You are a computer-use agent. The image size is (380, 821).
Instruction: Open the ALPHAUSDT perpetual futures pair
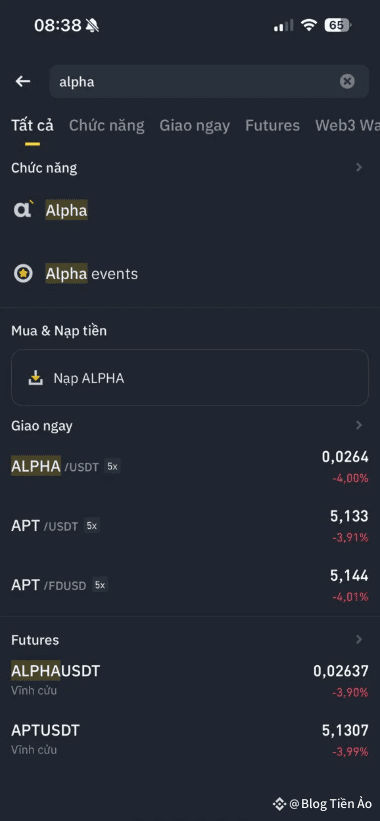(x=190, y=679)
